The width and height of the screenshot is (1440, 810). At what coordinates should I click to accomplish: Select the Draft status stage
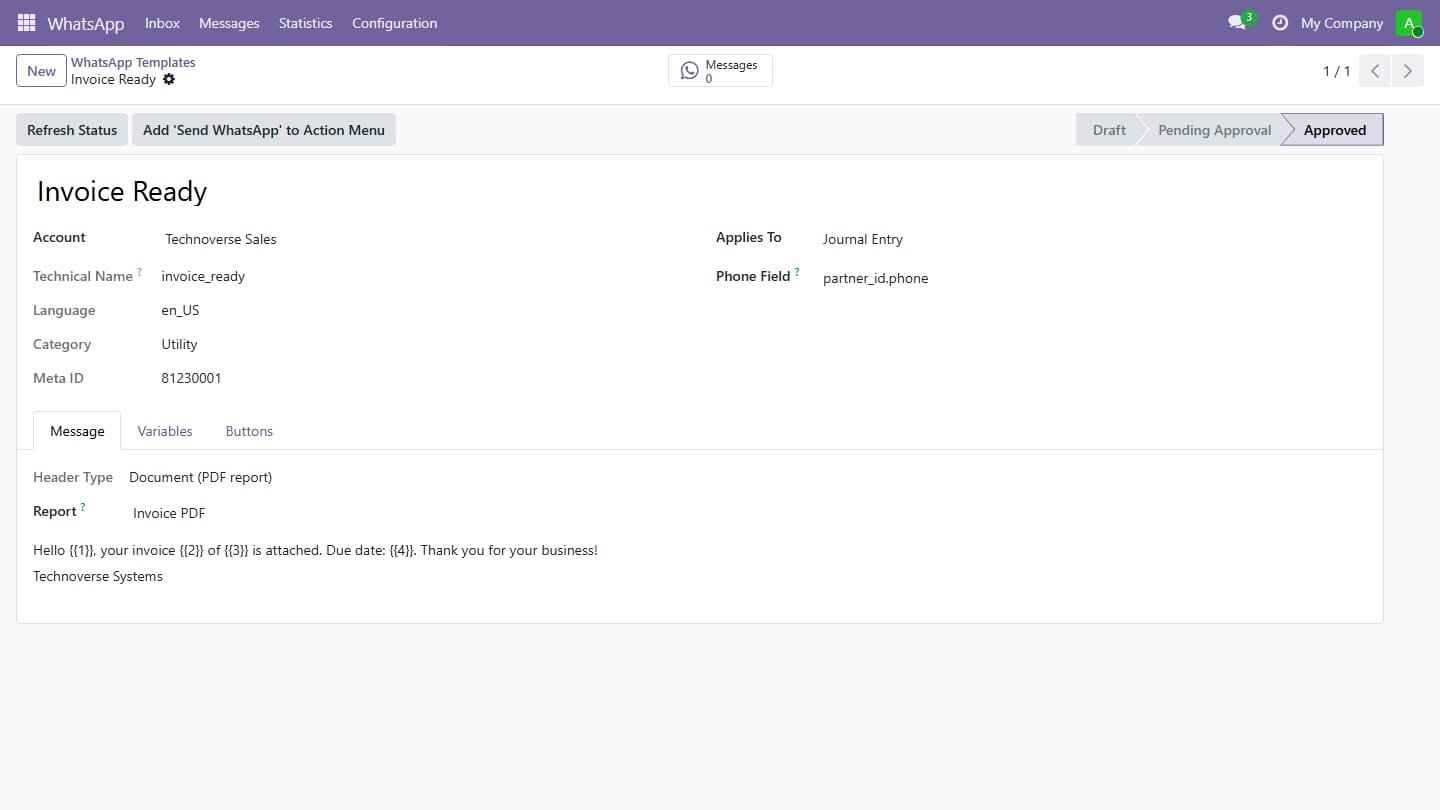click(x=1108, y=130)
